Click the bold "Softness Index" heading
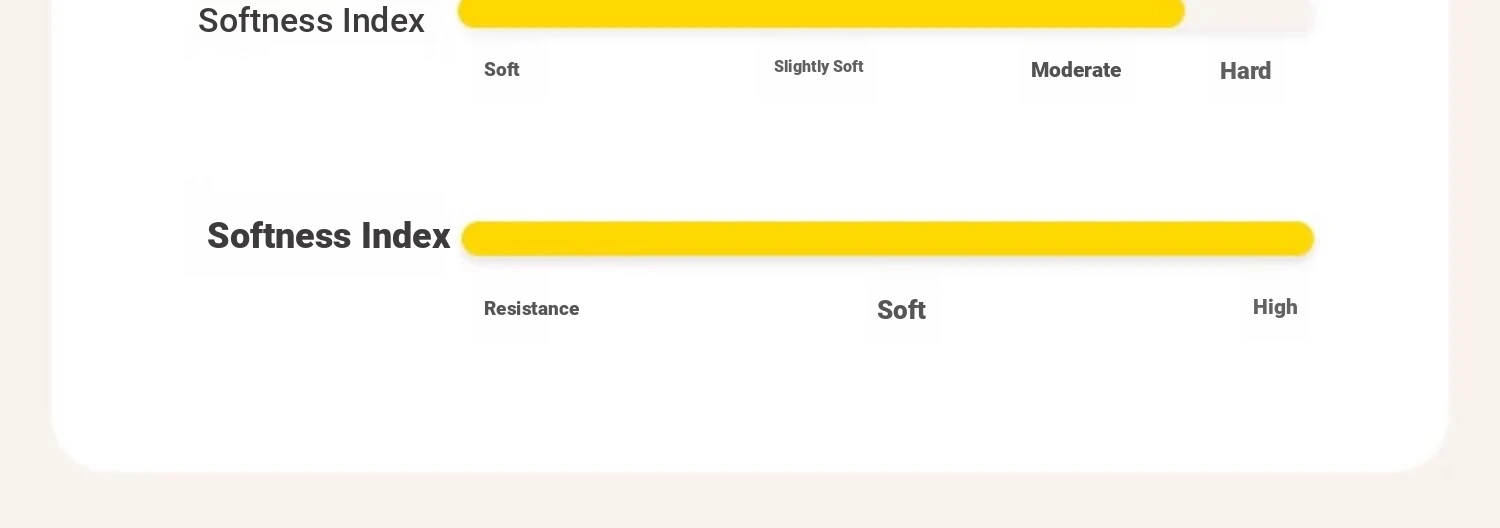 pos(328,236)
